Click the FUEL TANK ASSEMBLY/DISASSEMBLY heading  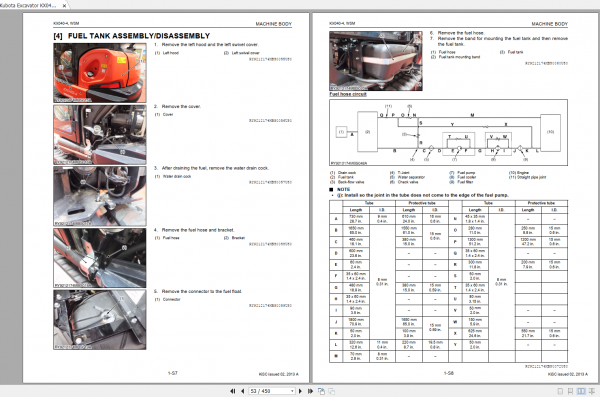[x=132, y=36]
